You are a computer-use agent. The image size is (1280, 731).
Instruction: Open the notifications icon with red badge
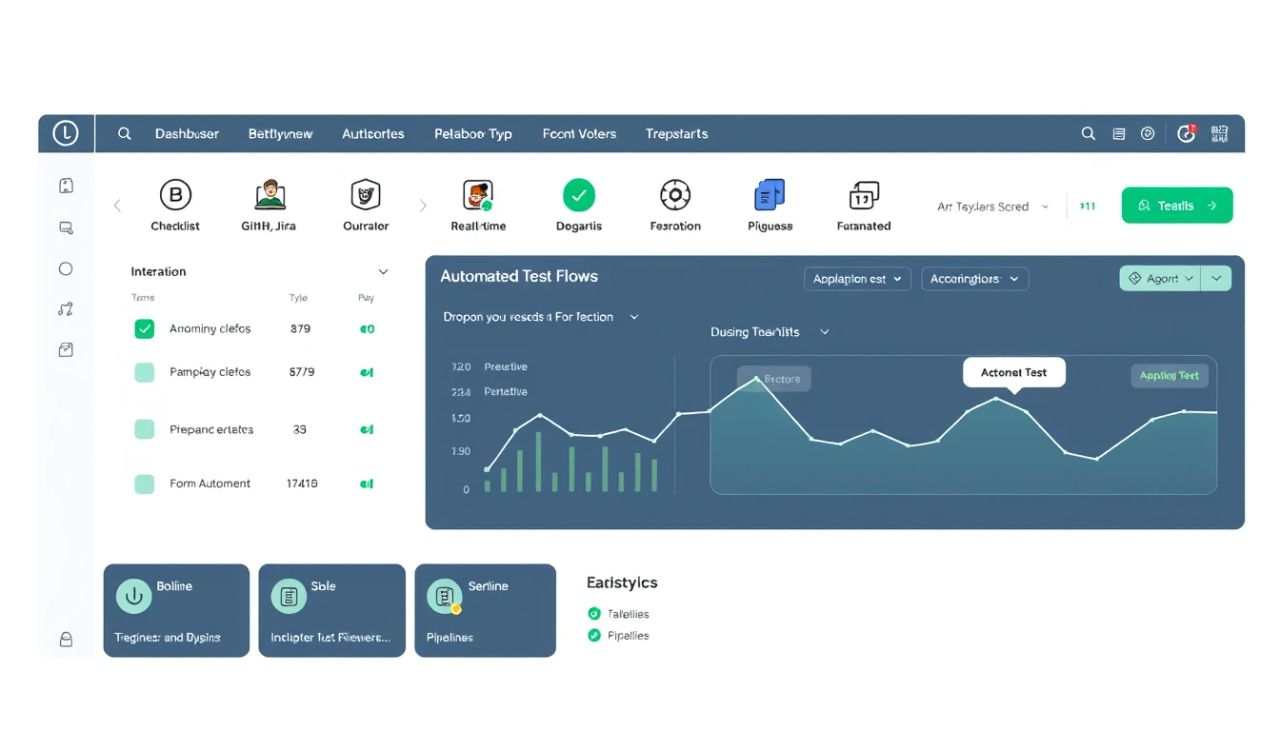(x=1186, y=133)
